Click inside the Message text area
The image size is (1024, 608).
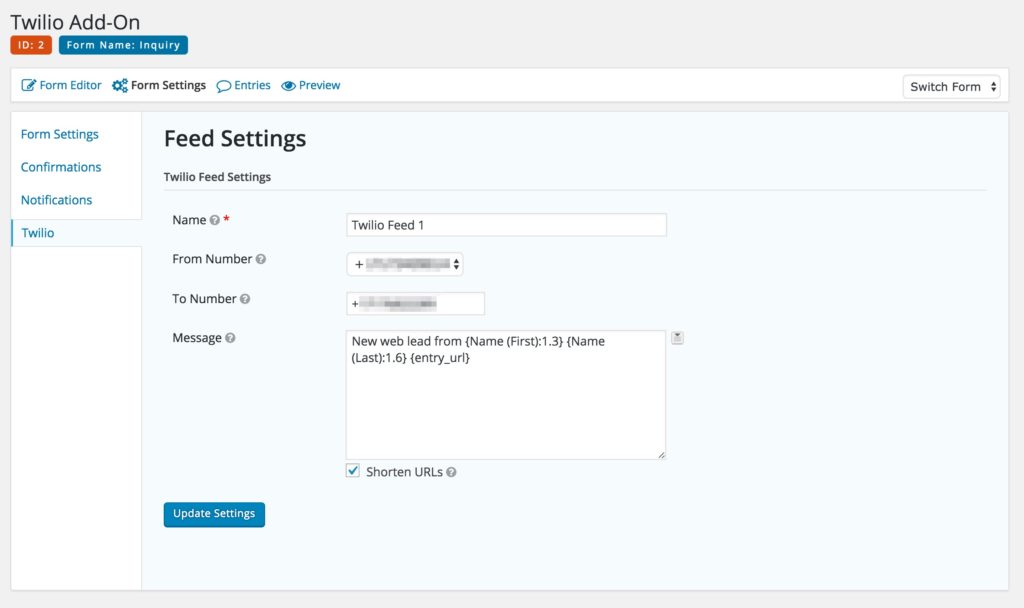coord(505,395)
